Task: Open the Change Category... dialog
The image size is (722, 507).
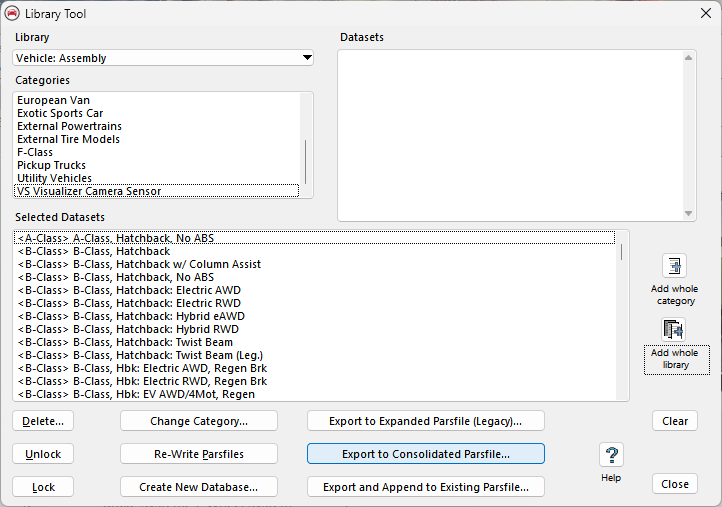Action: tap(199, 421)
